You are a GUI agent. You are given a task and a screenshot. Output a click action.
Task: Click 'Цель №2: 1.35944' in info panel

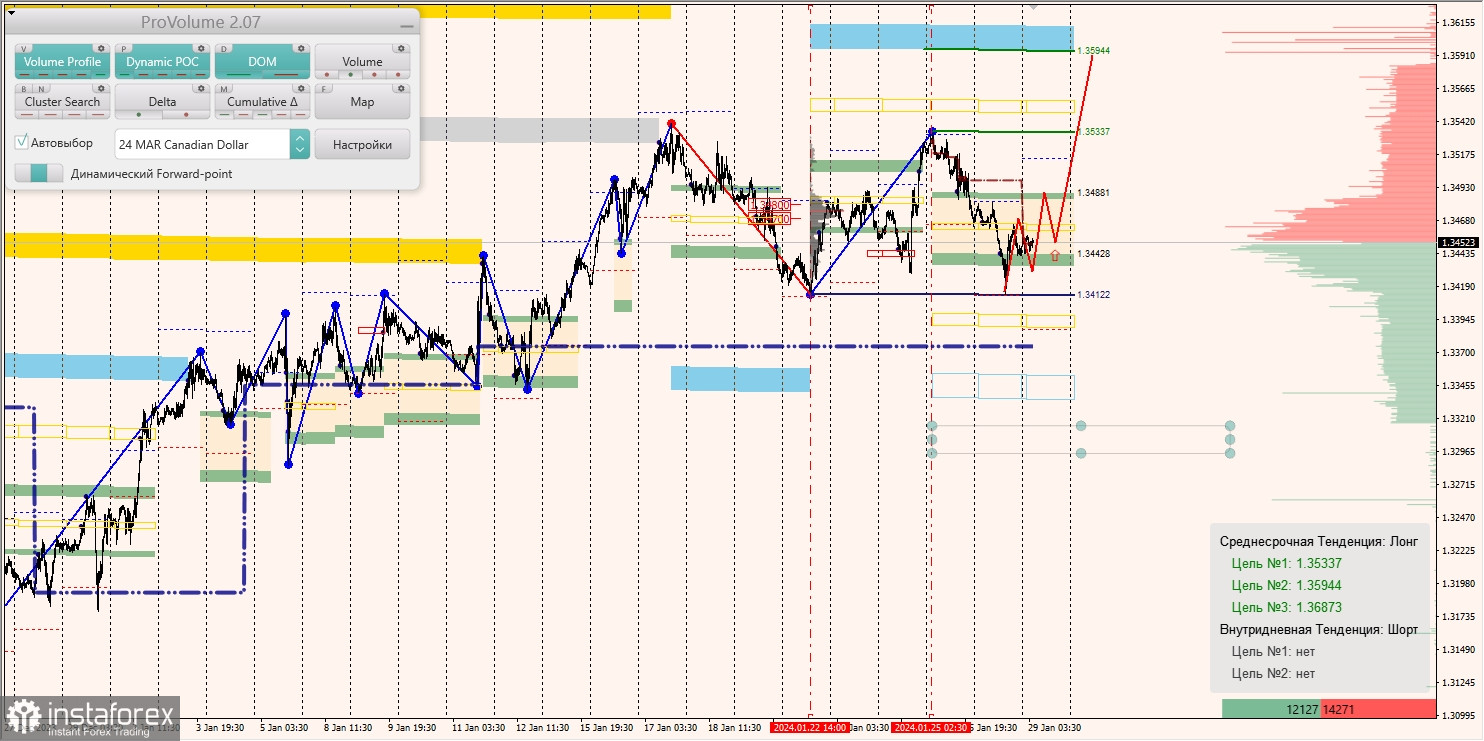coord(1286,585)
